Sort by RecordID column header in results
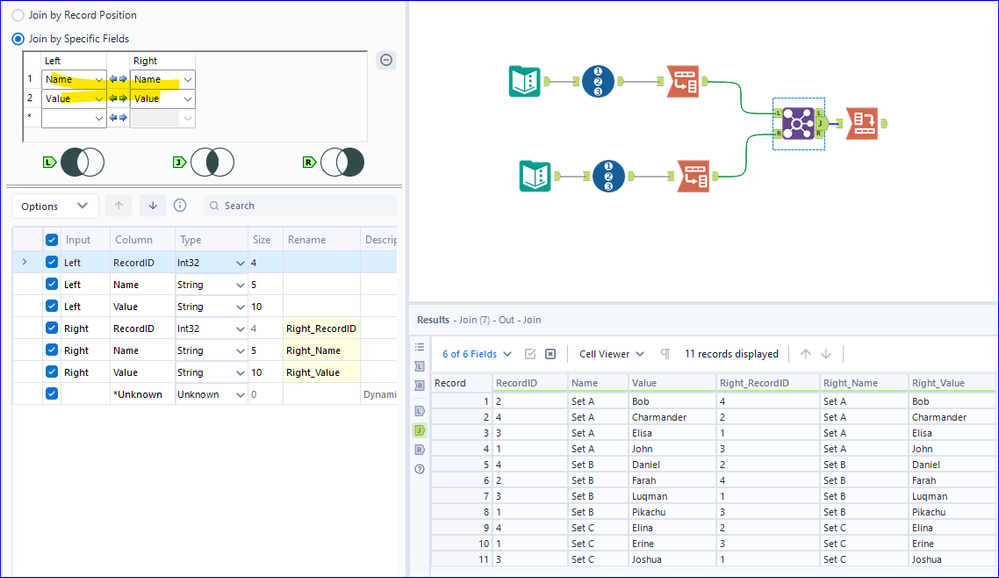999x578 pixels. point(530,383)
